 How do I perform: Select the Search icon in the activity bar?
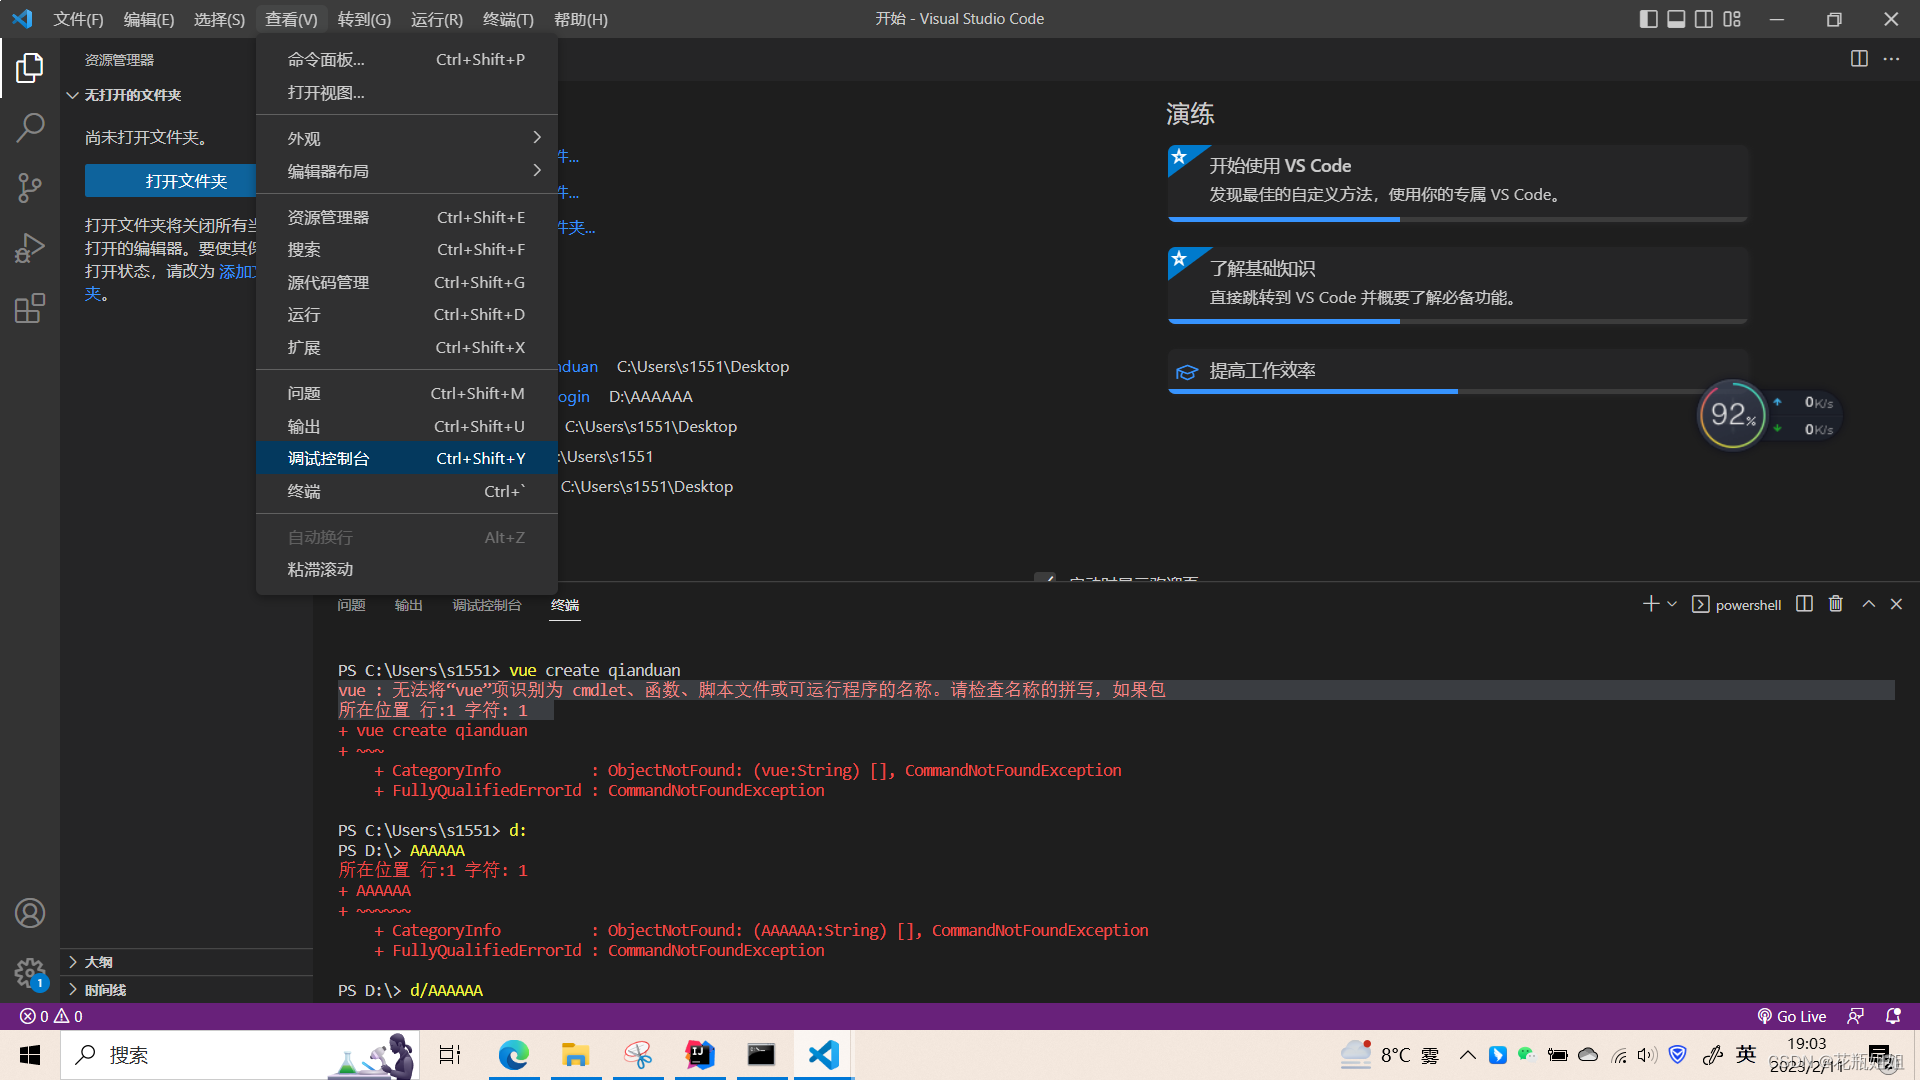(x=30, y=128)
